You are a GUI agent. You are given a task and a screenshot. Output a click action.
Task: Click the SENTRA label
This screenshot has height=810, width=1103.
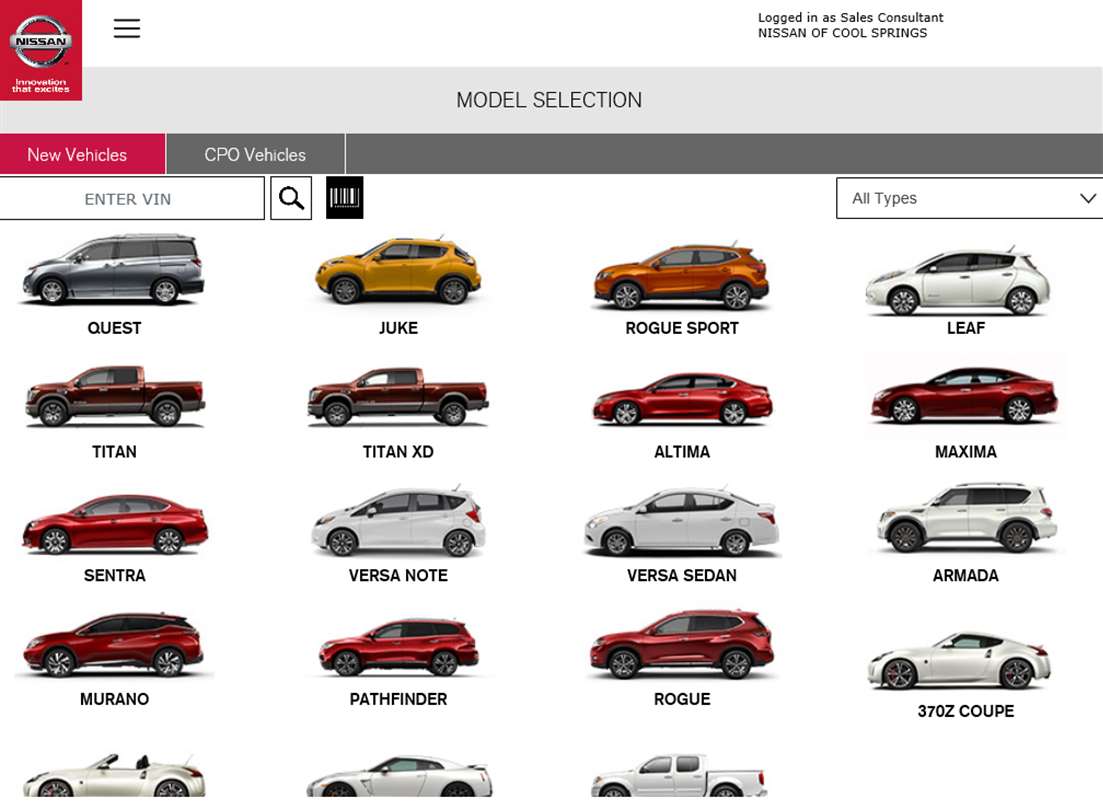(115, 576)
